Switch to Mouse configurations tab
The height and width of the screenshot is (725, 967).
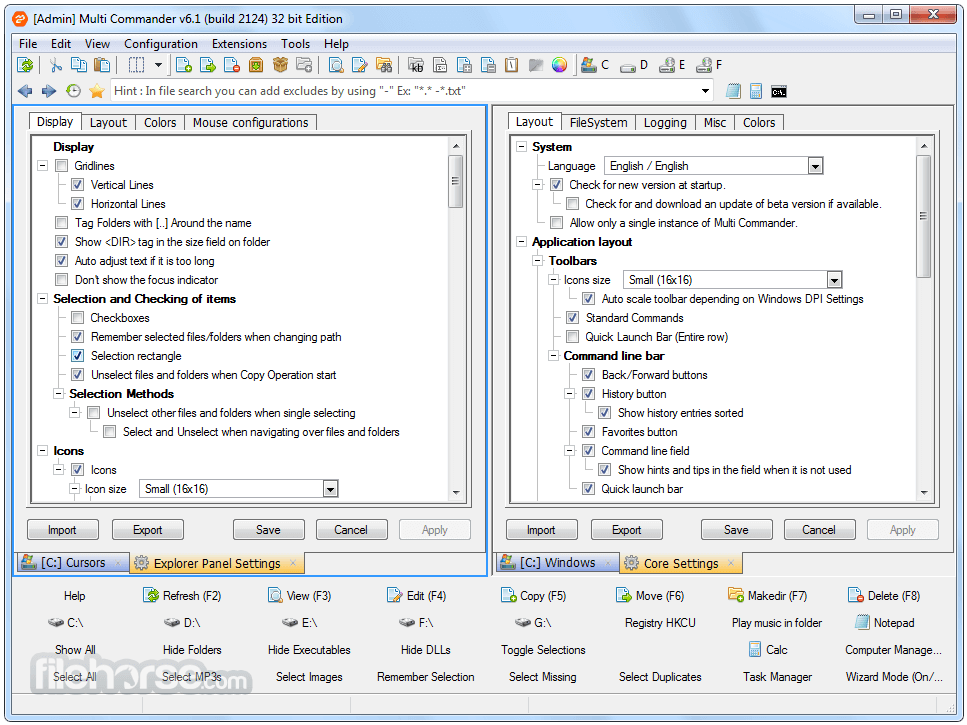pyautogui.click(x=250, y=123)
